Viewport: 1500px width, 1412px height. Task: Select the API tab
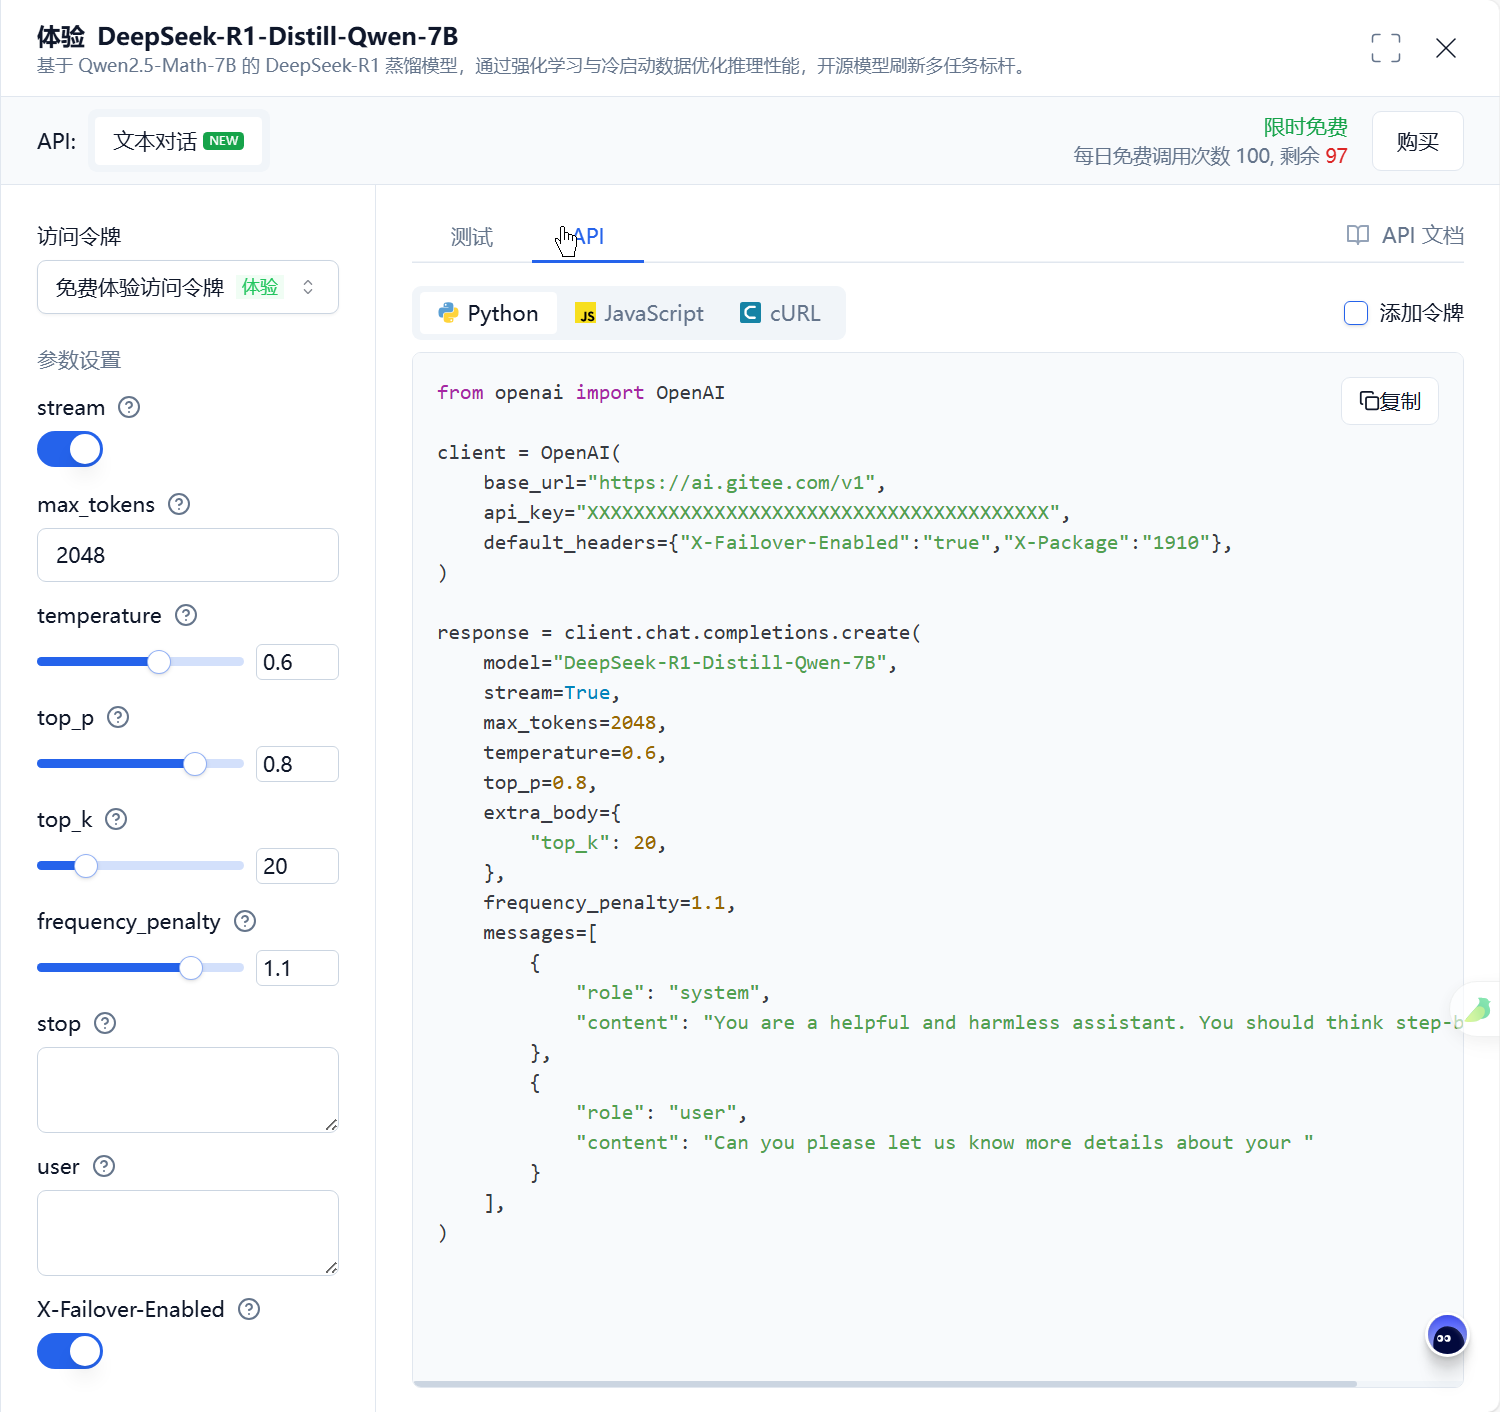pos(588,237)
